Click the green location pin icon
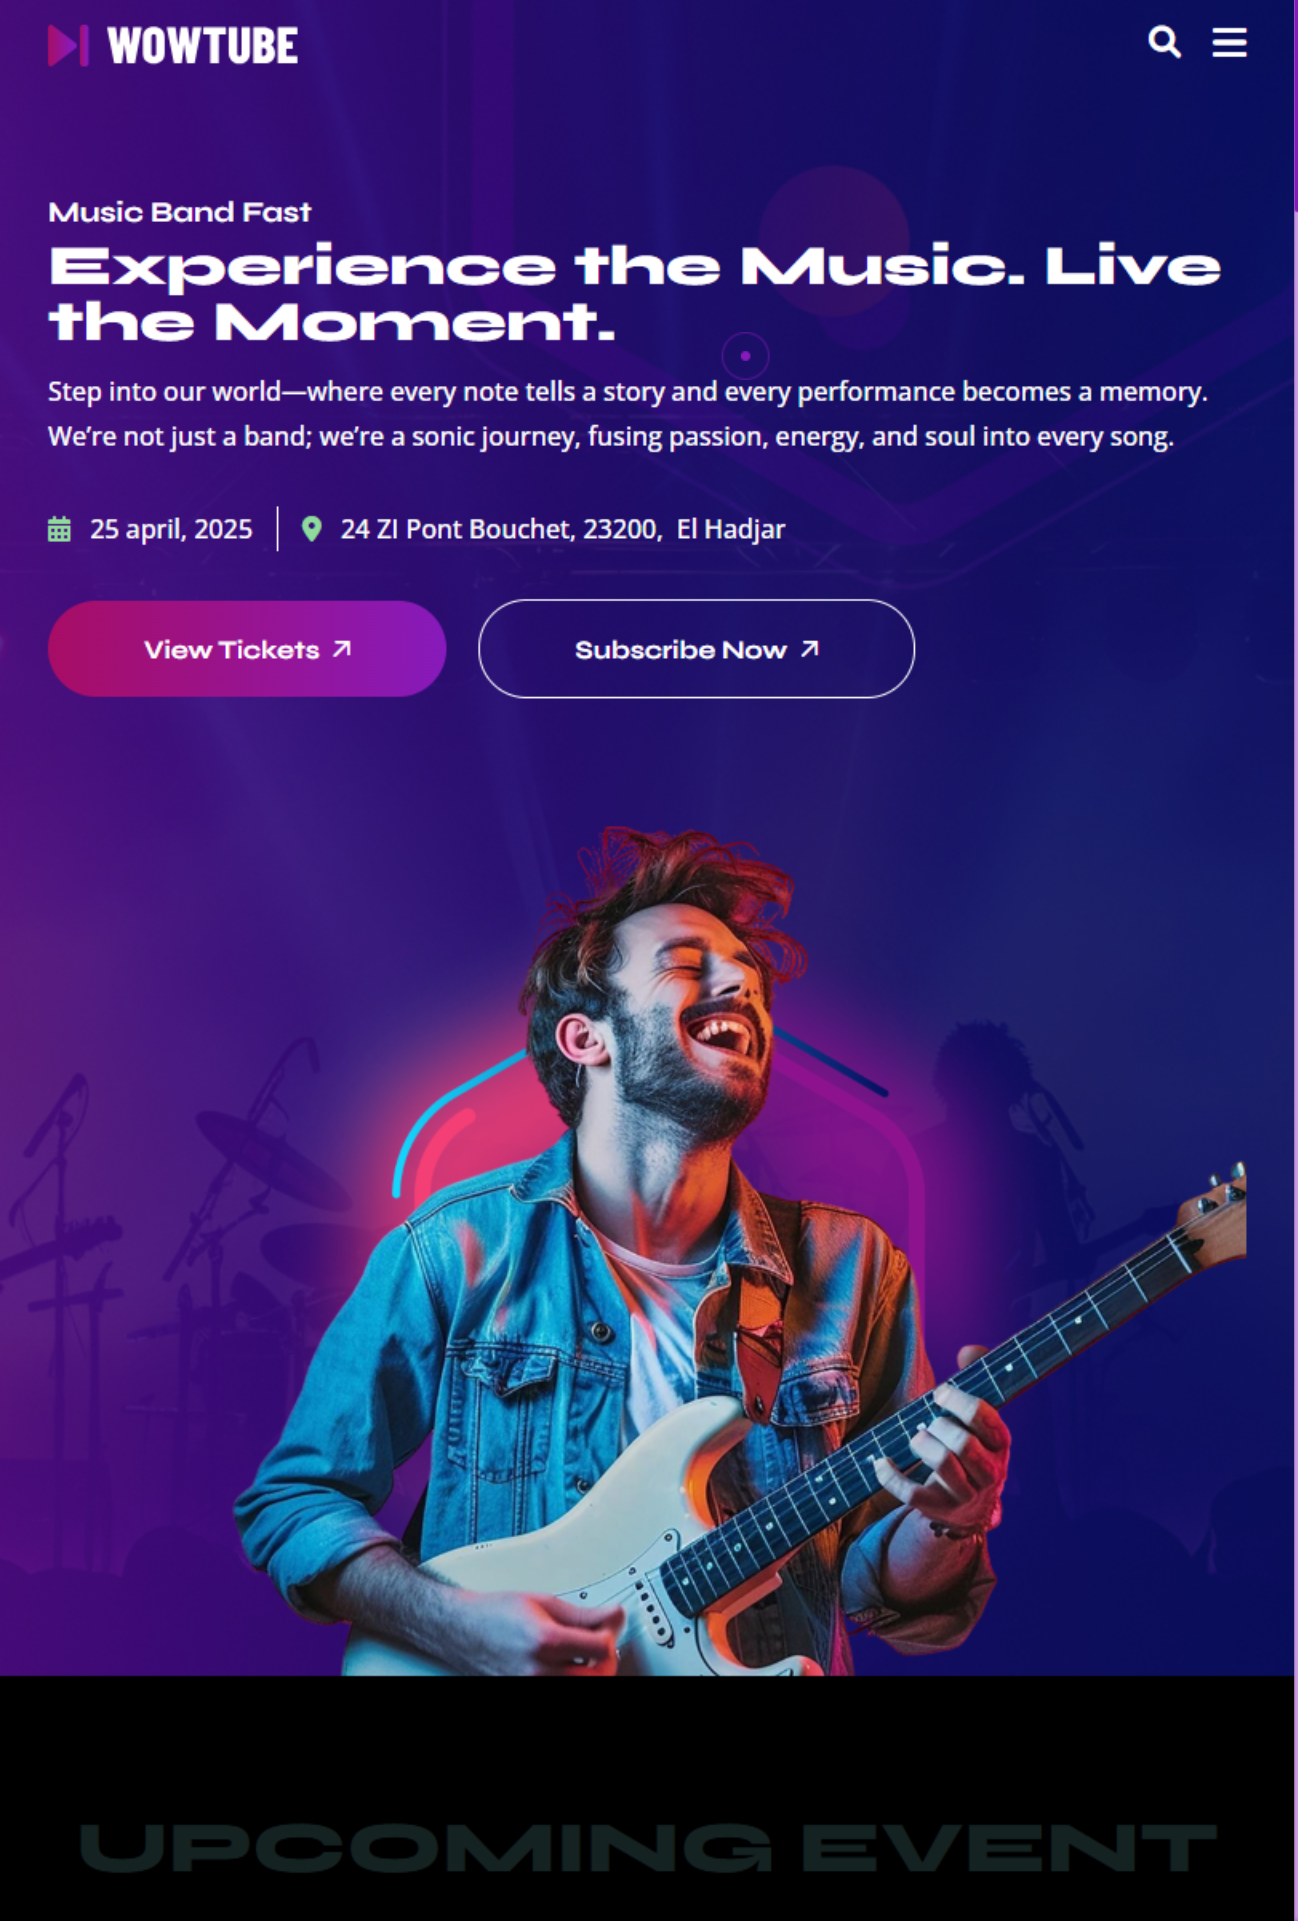This screenshot has height=1921, width=1298. [312, 529]
